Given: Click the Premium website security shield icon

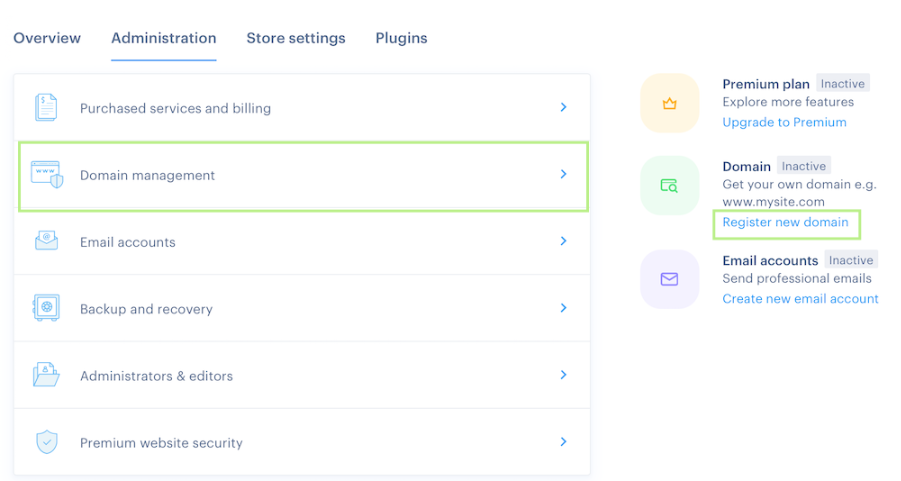Looking at the screenshot, I should (47, 442).
